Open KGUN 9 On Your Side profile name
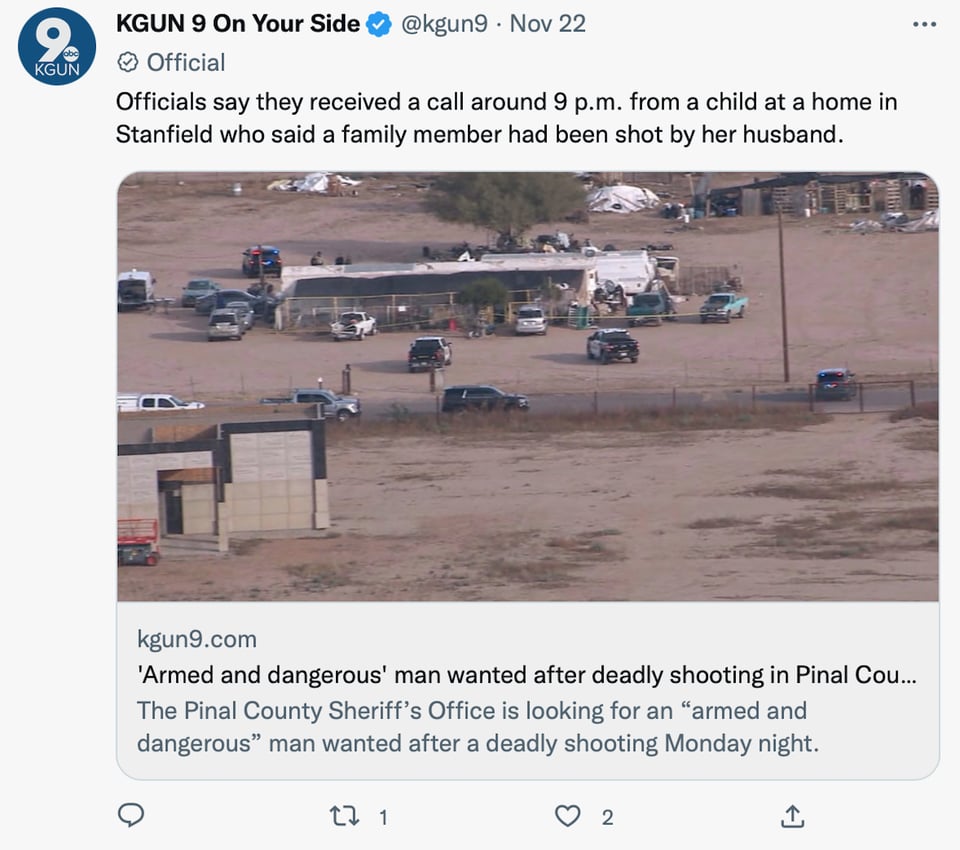This screenshot has height=850, width=960. pyautogui.click(x=238, y=24)
